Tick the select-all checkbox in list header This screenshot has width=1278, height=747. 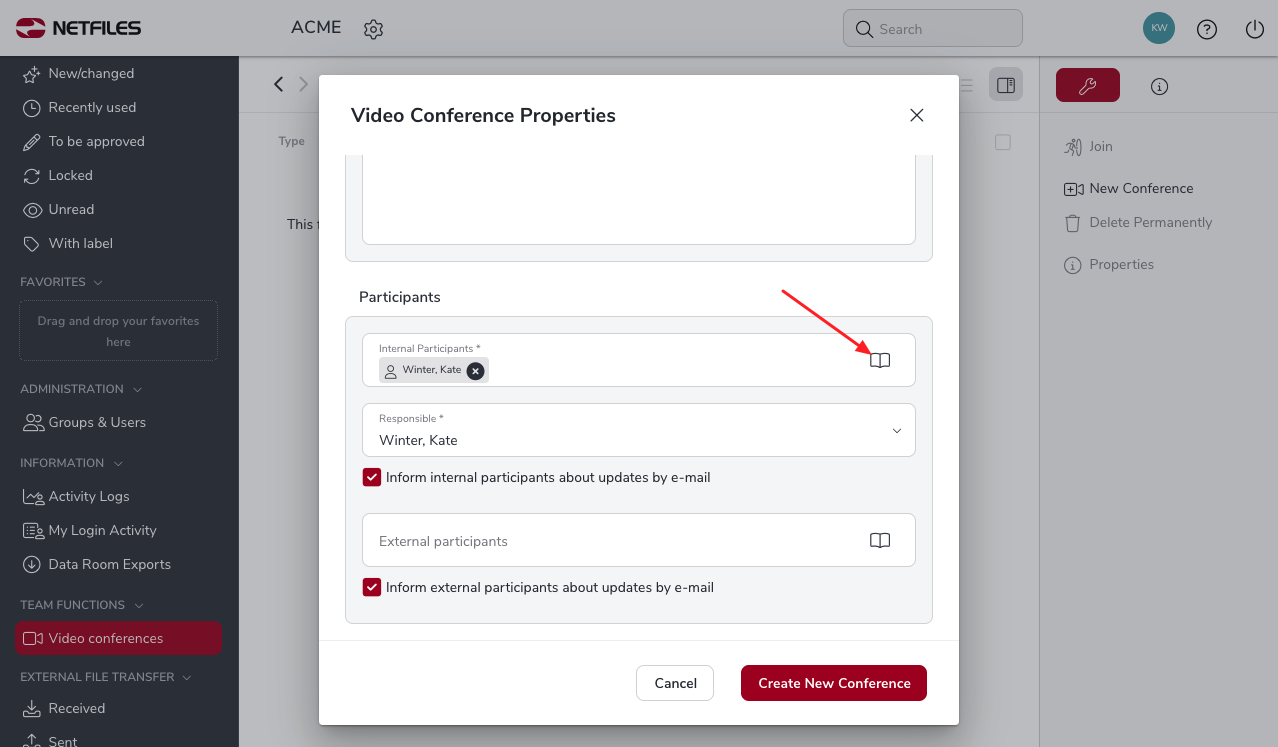[x=1003, y=142]
